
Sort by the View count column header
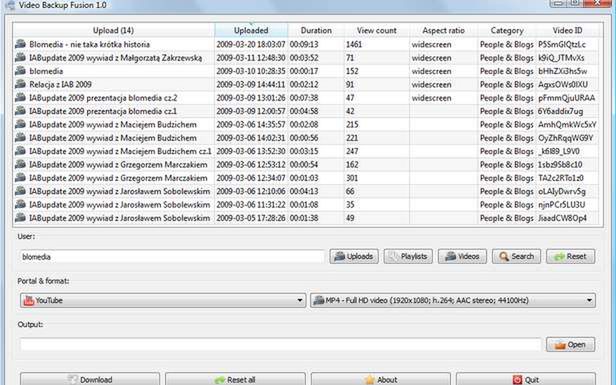(377, 30)
